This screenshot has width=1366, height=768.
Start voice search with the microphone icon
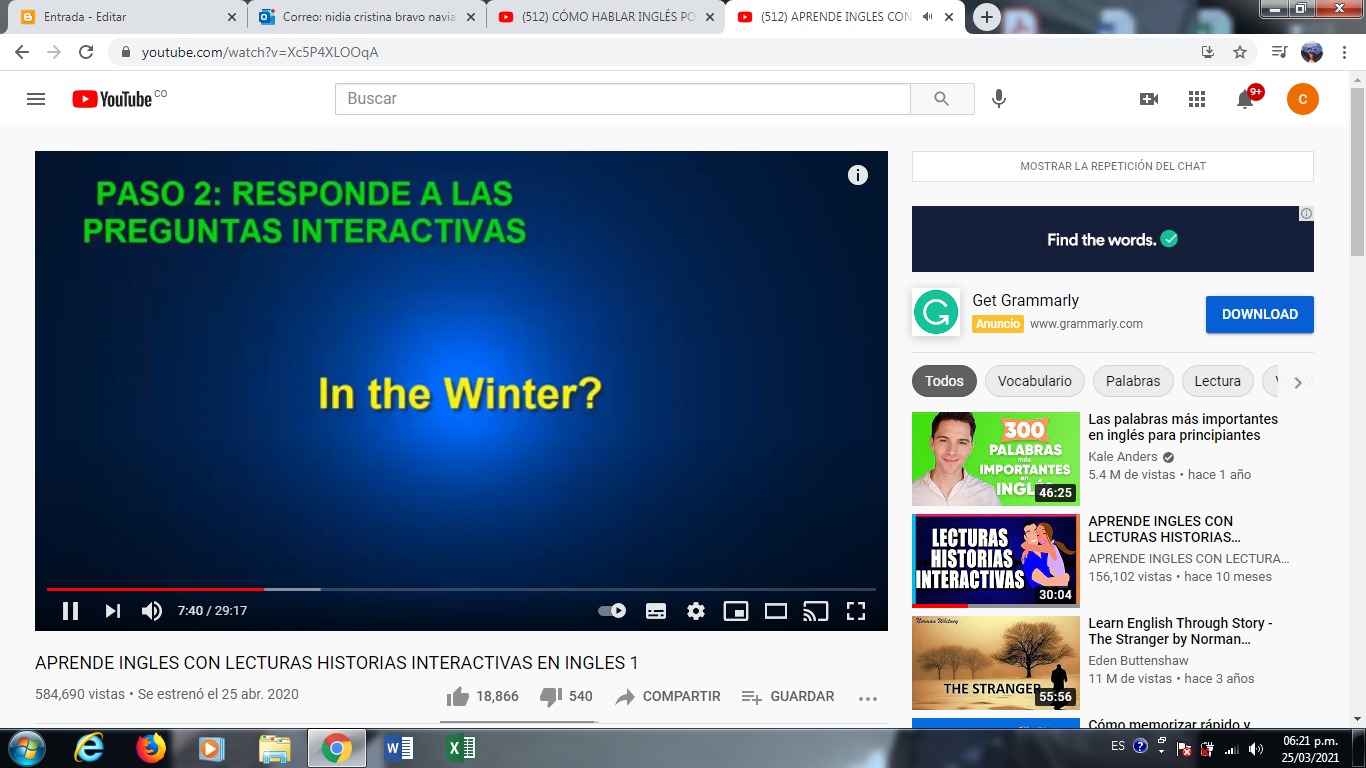tap(998, 98)
